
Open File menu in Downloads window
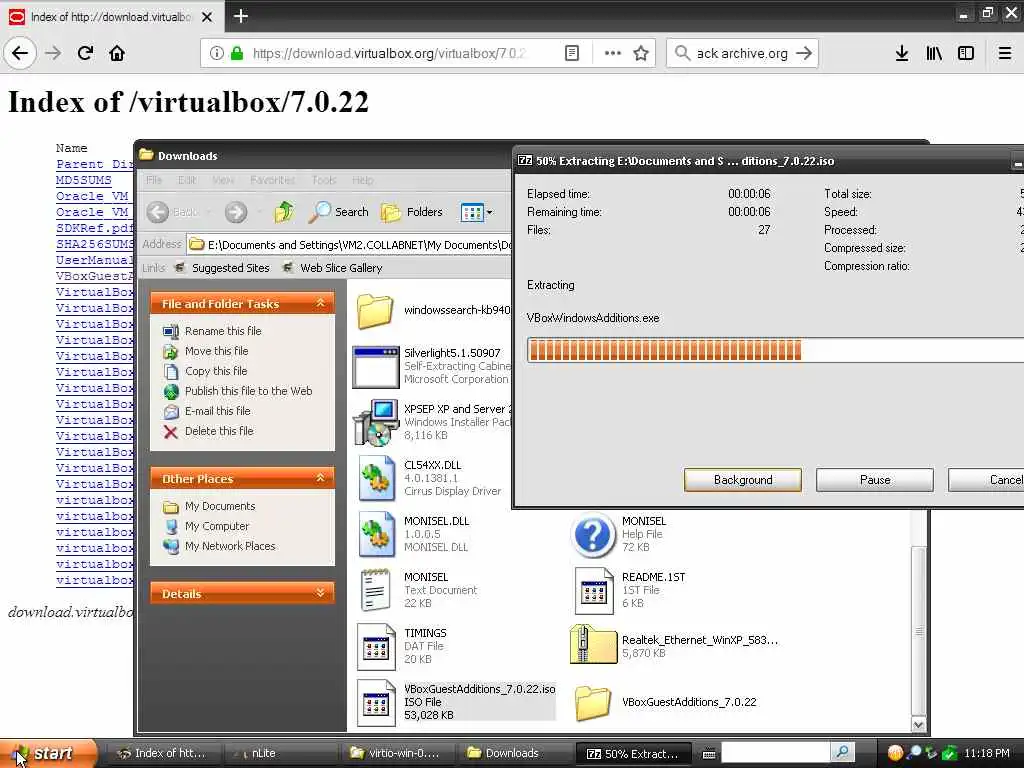pos(154,180)
